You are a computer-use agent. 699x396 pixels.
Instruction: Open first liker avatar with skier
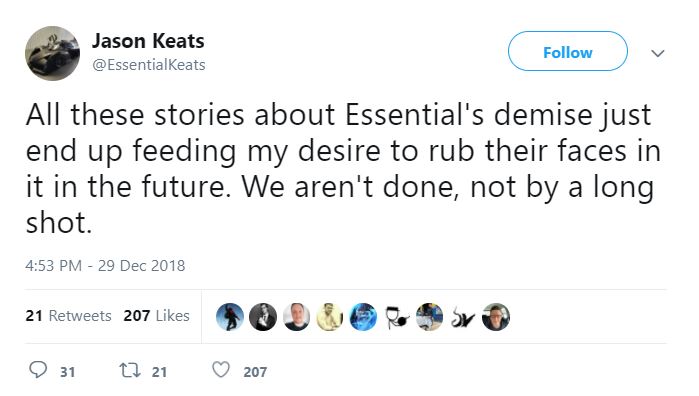click(x=230, y=317)
